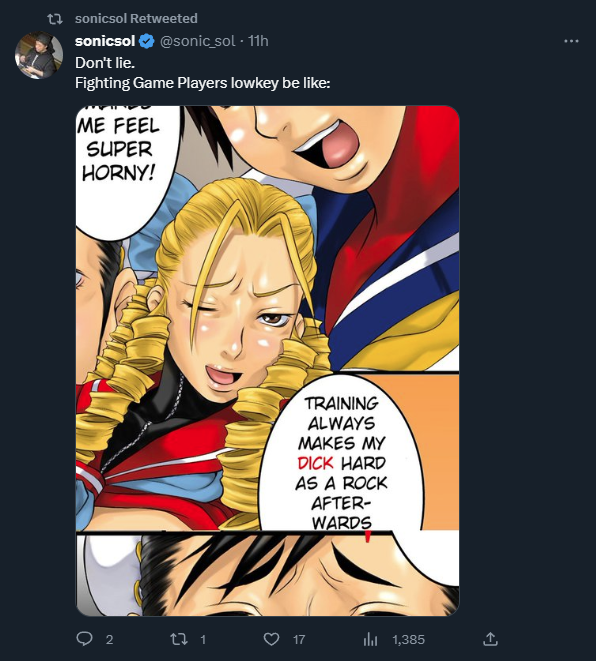Click the like count 17
This screenshot has width=596, height=661.
(x=299, y=640)
